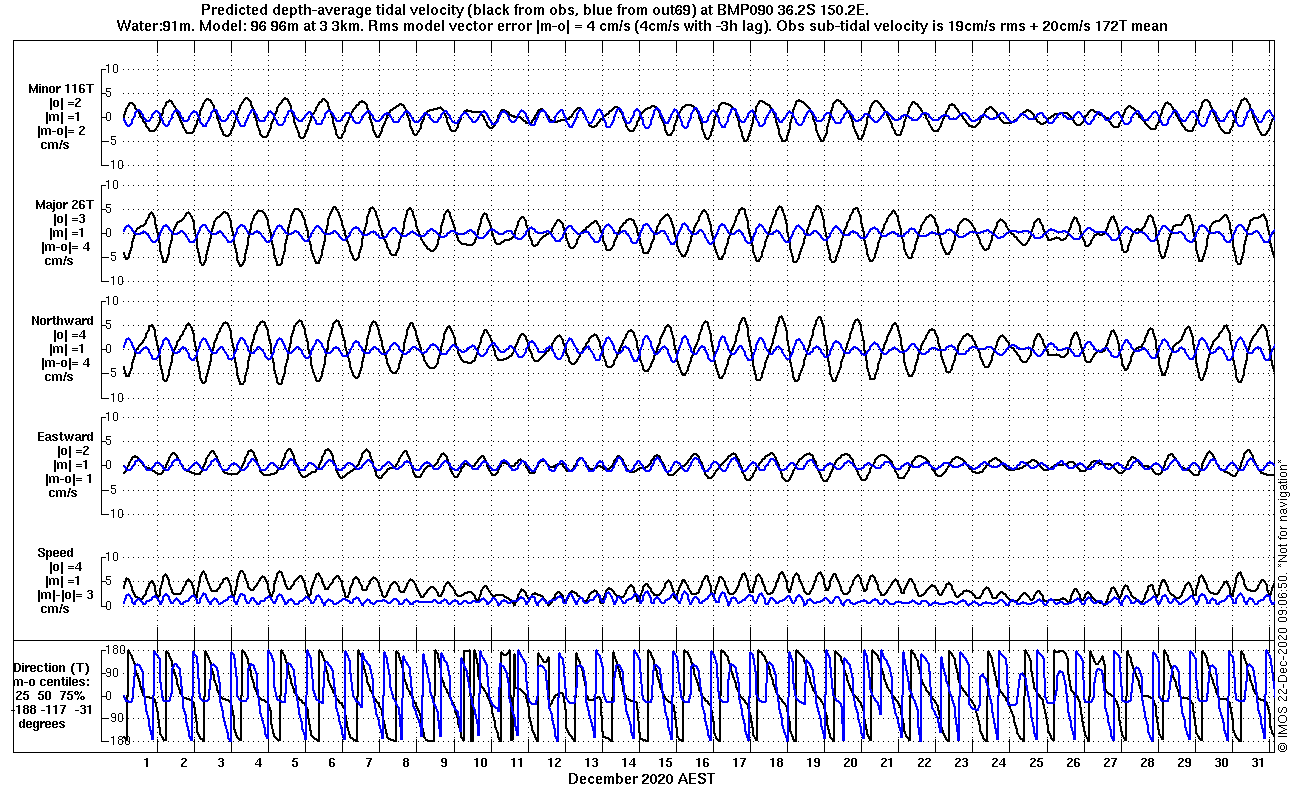1300x800 pixels.
Task: Click the '|m|-|o|= 3' value under Speed
Action: 65,595
